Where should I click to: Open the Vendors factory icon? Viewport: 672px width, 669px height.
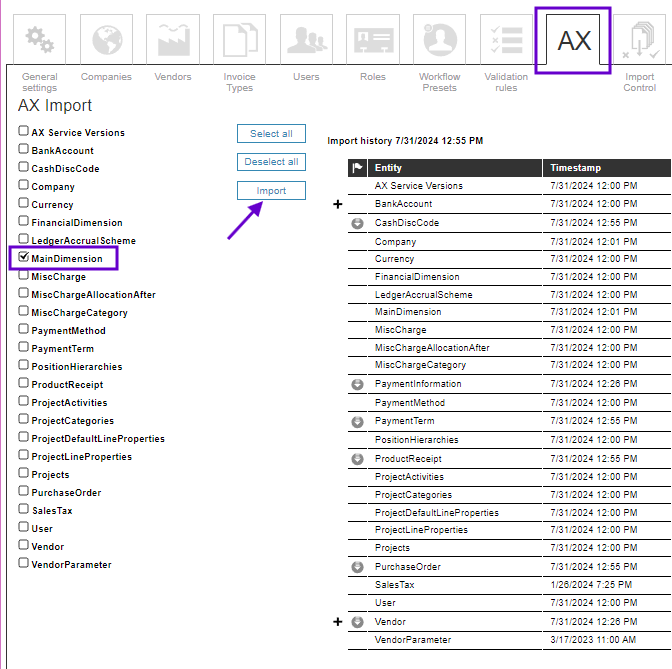tap(173, 39)
